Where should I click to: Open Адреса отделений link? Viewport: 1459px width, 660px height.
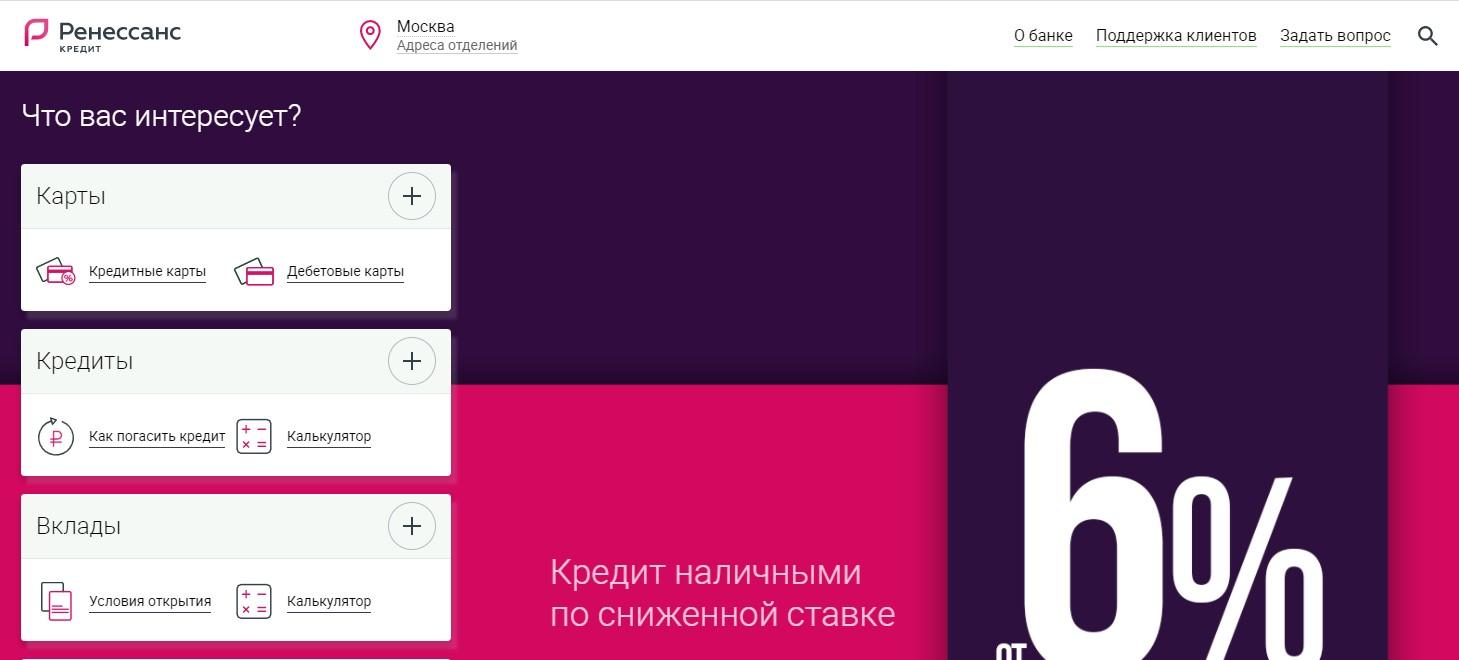pos(458,45)
